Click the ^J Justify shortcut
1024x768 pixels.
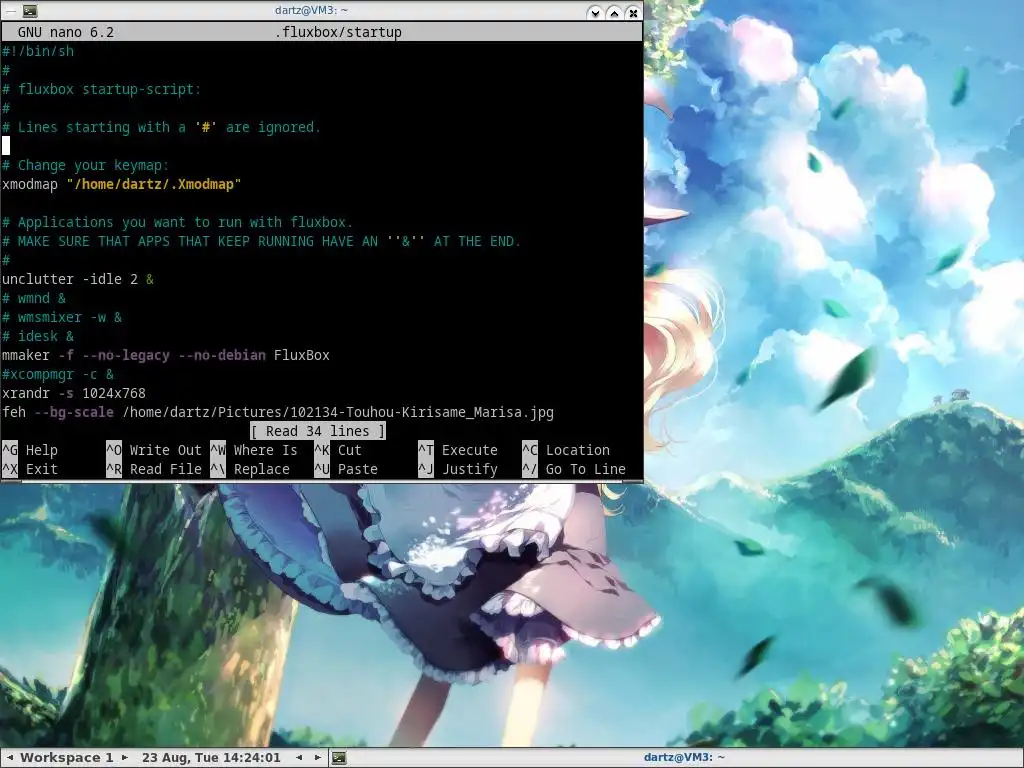tap(458, 469)
